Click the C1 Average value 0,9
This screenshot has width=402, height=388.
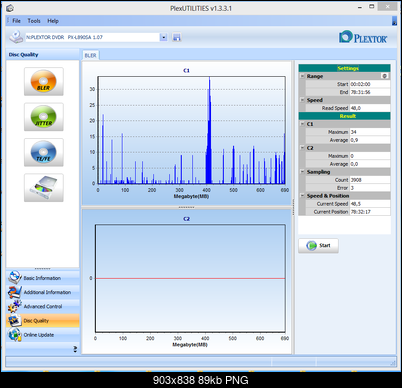point(370,140)
